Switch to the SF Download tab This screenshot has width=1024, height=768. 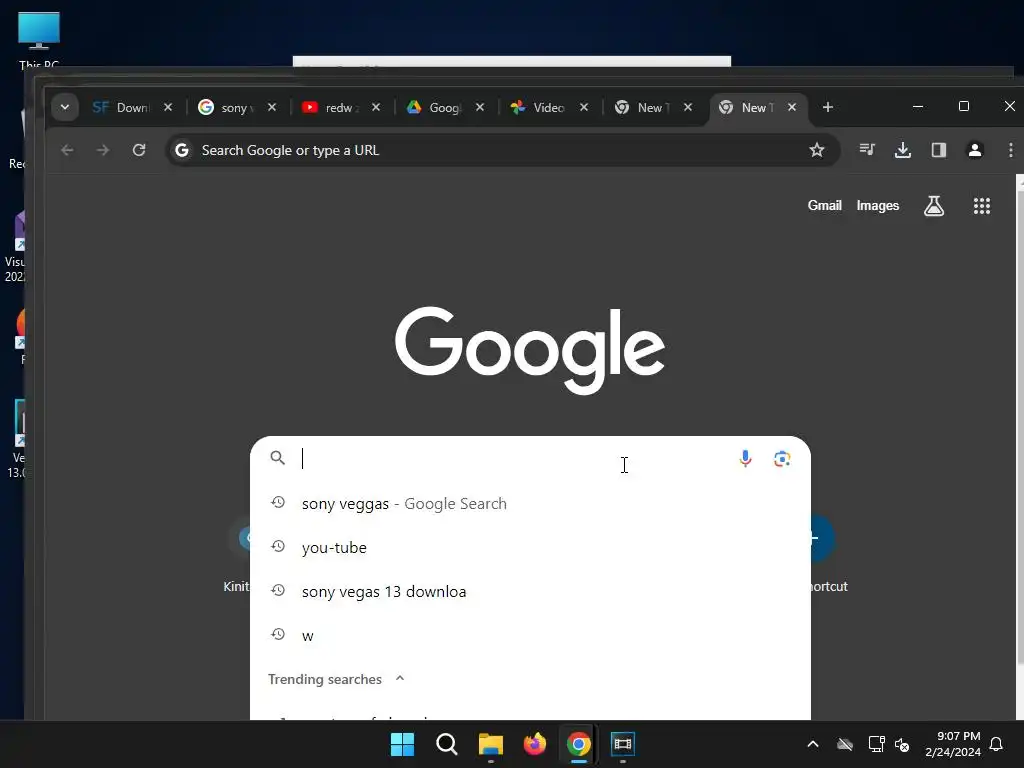point(121,108)
